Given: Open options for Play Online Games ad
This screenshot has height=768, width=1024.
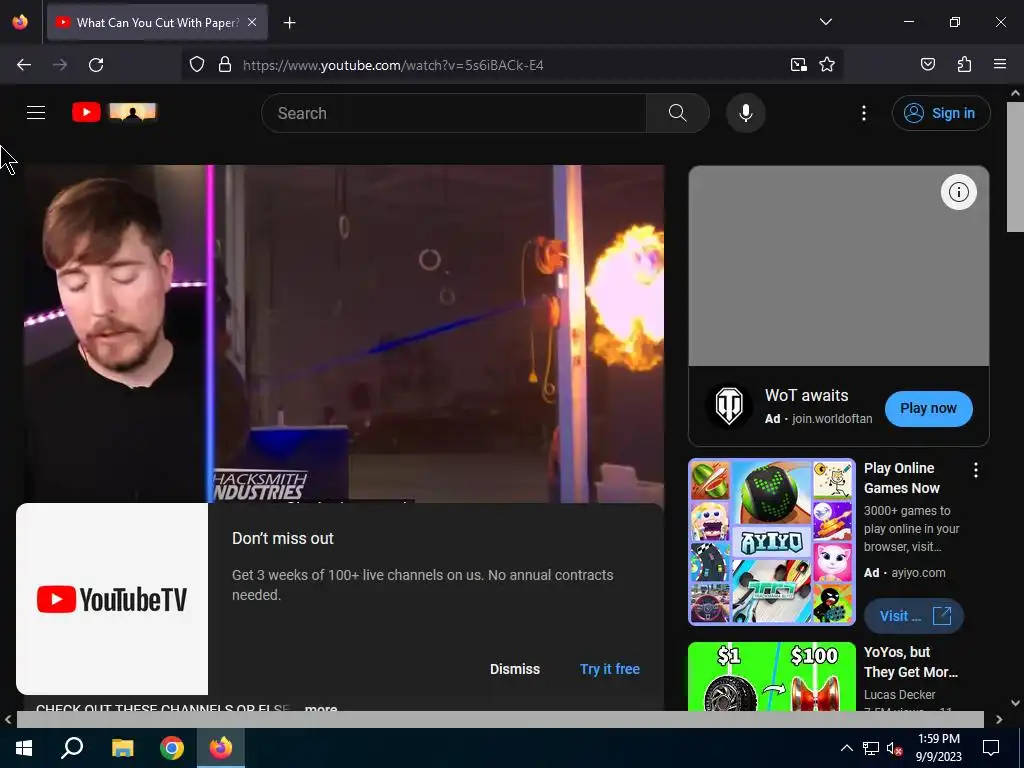Looking at the screenshot, I should coord(975,470).
